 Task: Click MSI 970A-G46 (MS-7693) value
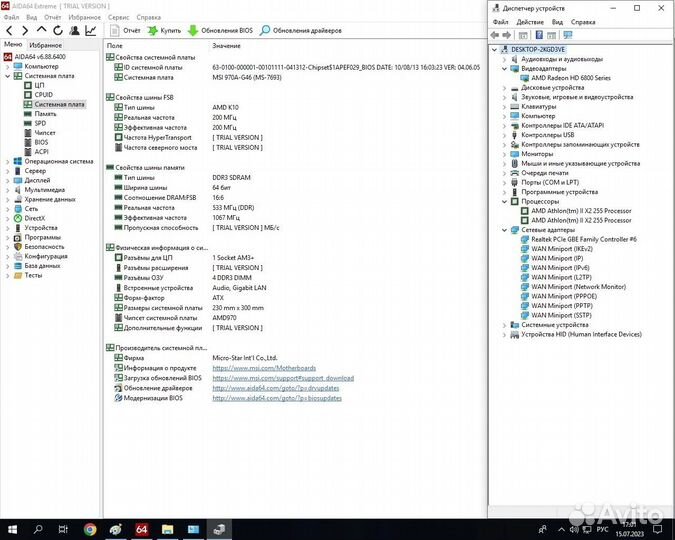[x=247, y=78]
